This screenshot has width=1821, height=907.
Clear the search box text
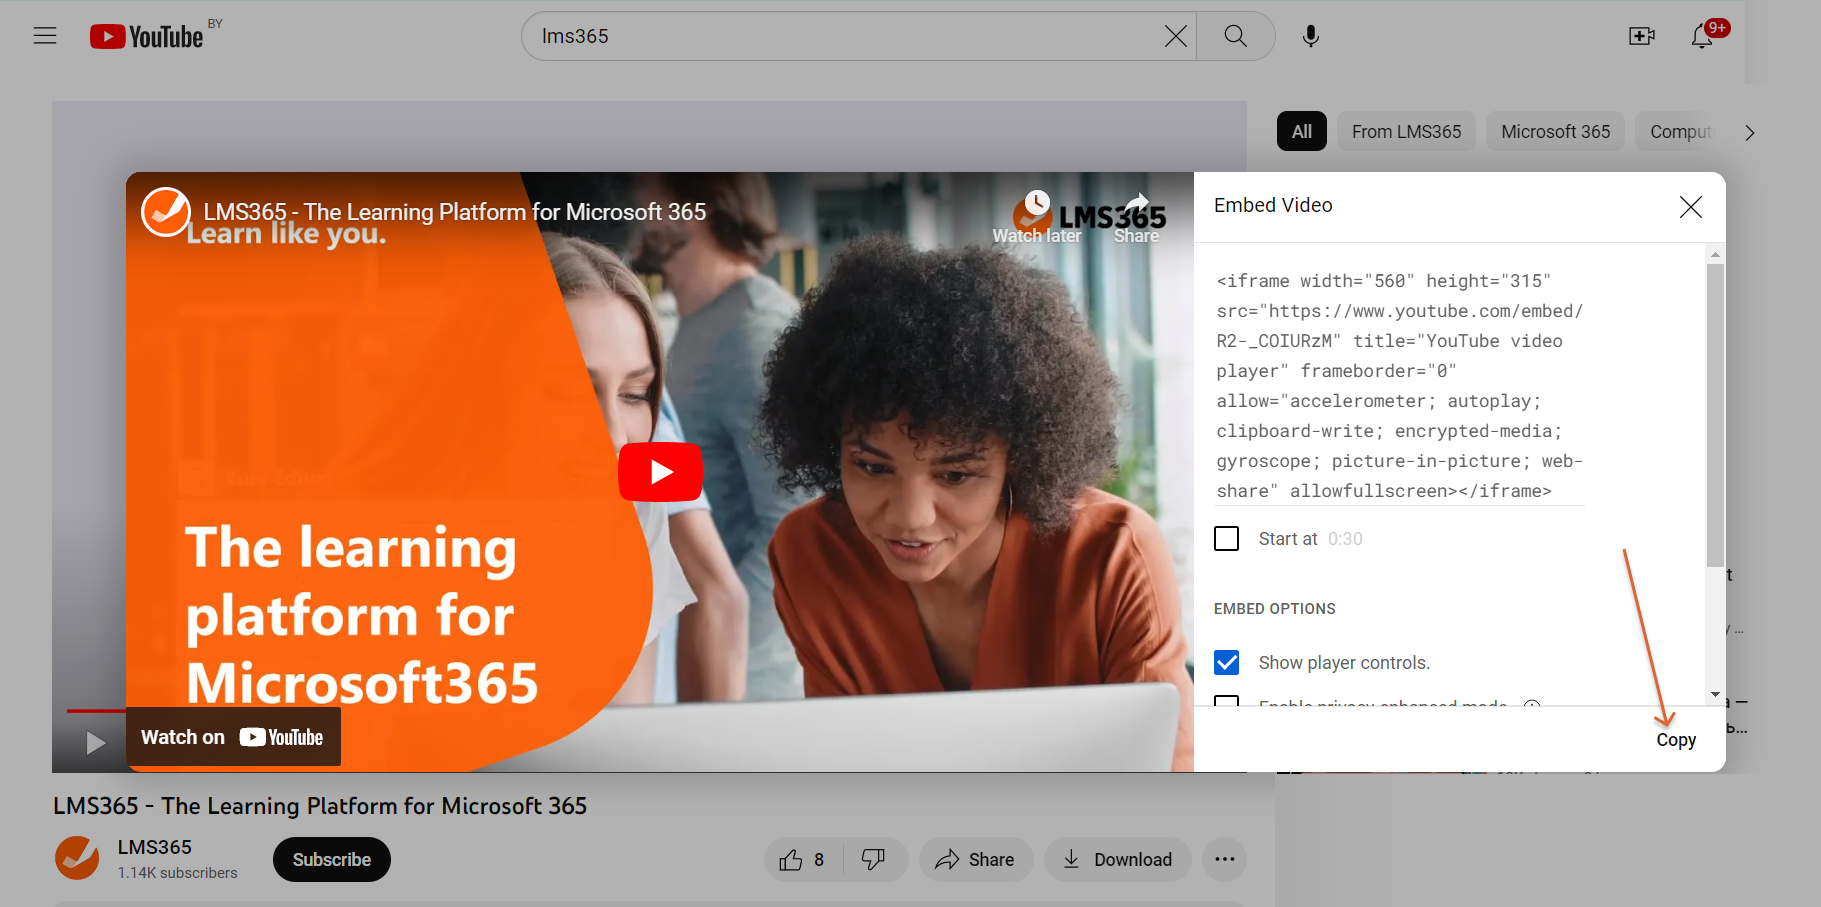(x=1175, y=37)
